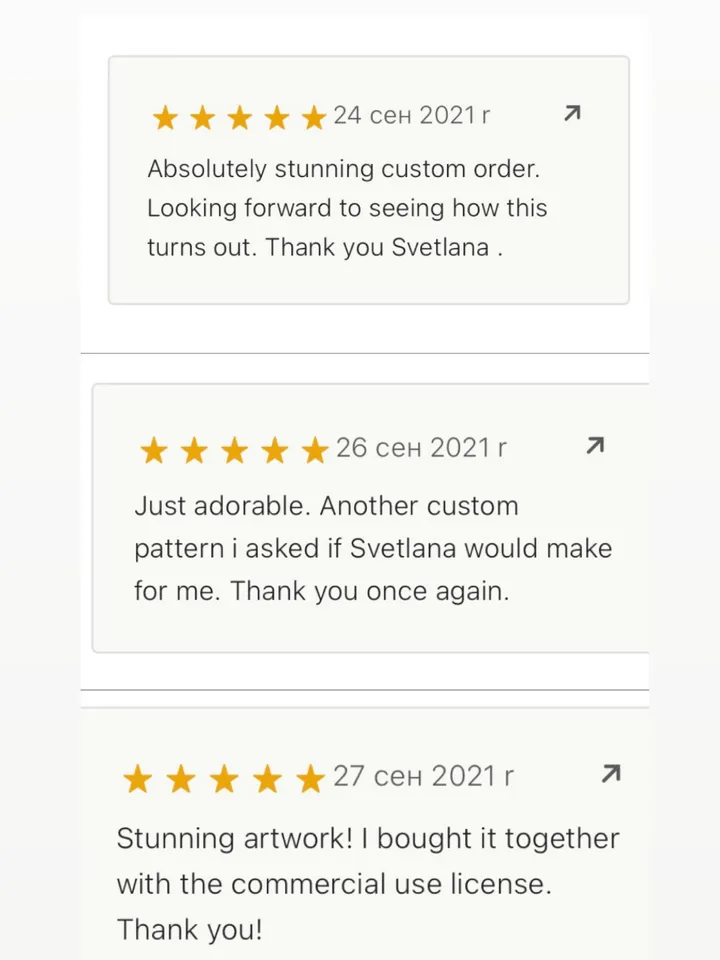Screen dimensions: 720x960
Task: Click the date 26 сен 2021 г
Action: point(421,447)
